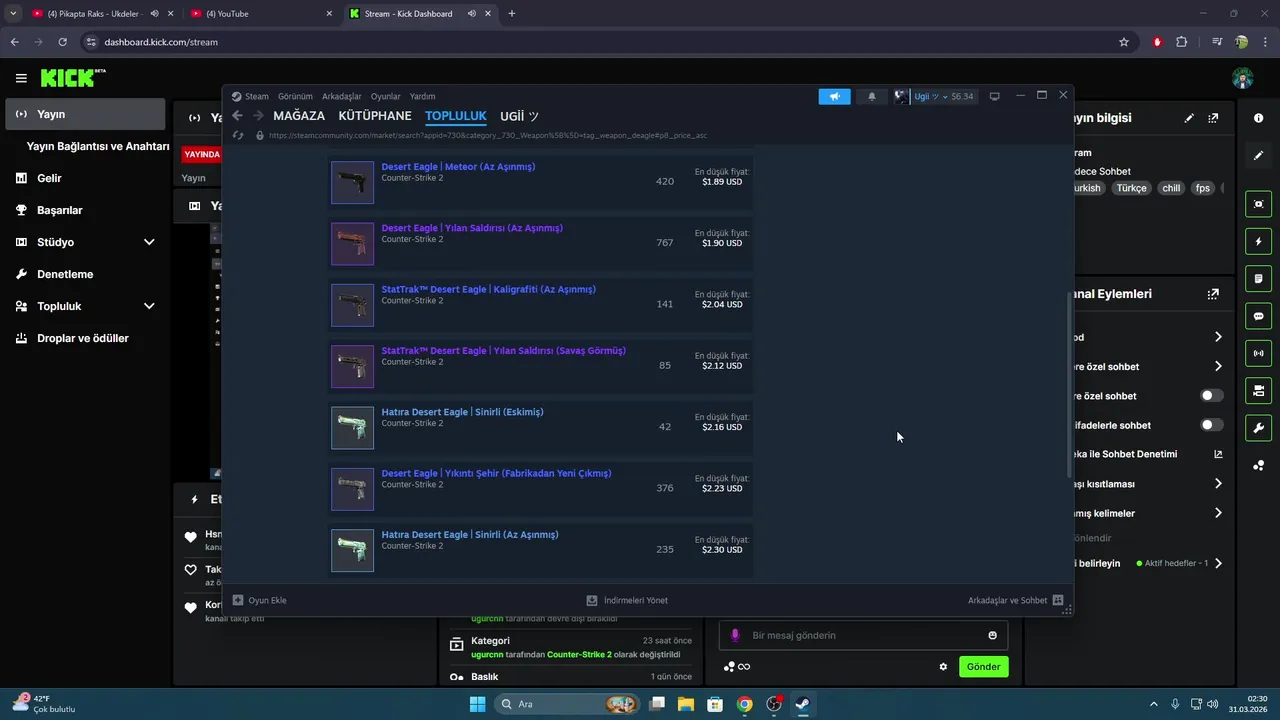Open the MAĞAZA tab in Steam
The width and height of the screenshot is (1280, 720).
pos(299,116)
